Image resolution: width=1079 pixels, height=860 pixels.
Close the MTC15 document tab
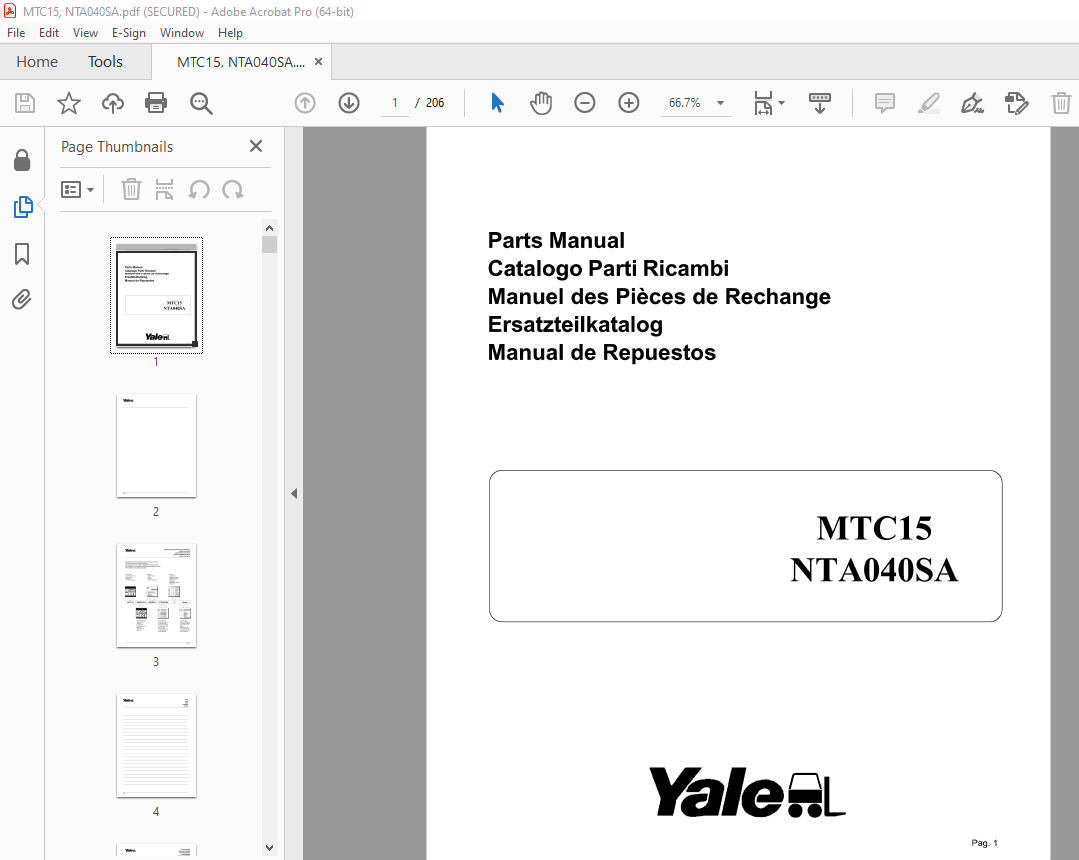[318, 62]
